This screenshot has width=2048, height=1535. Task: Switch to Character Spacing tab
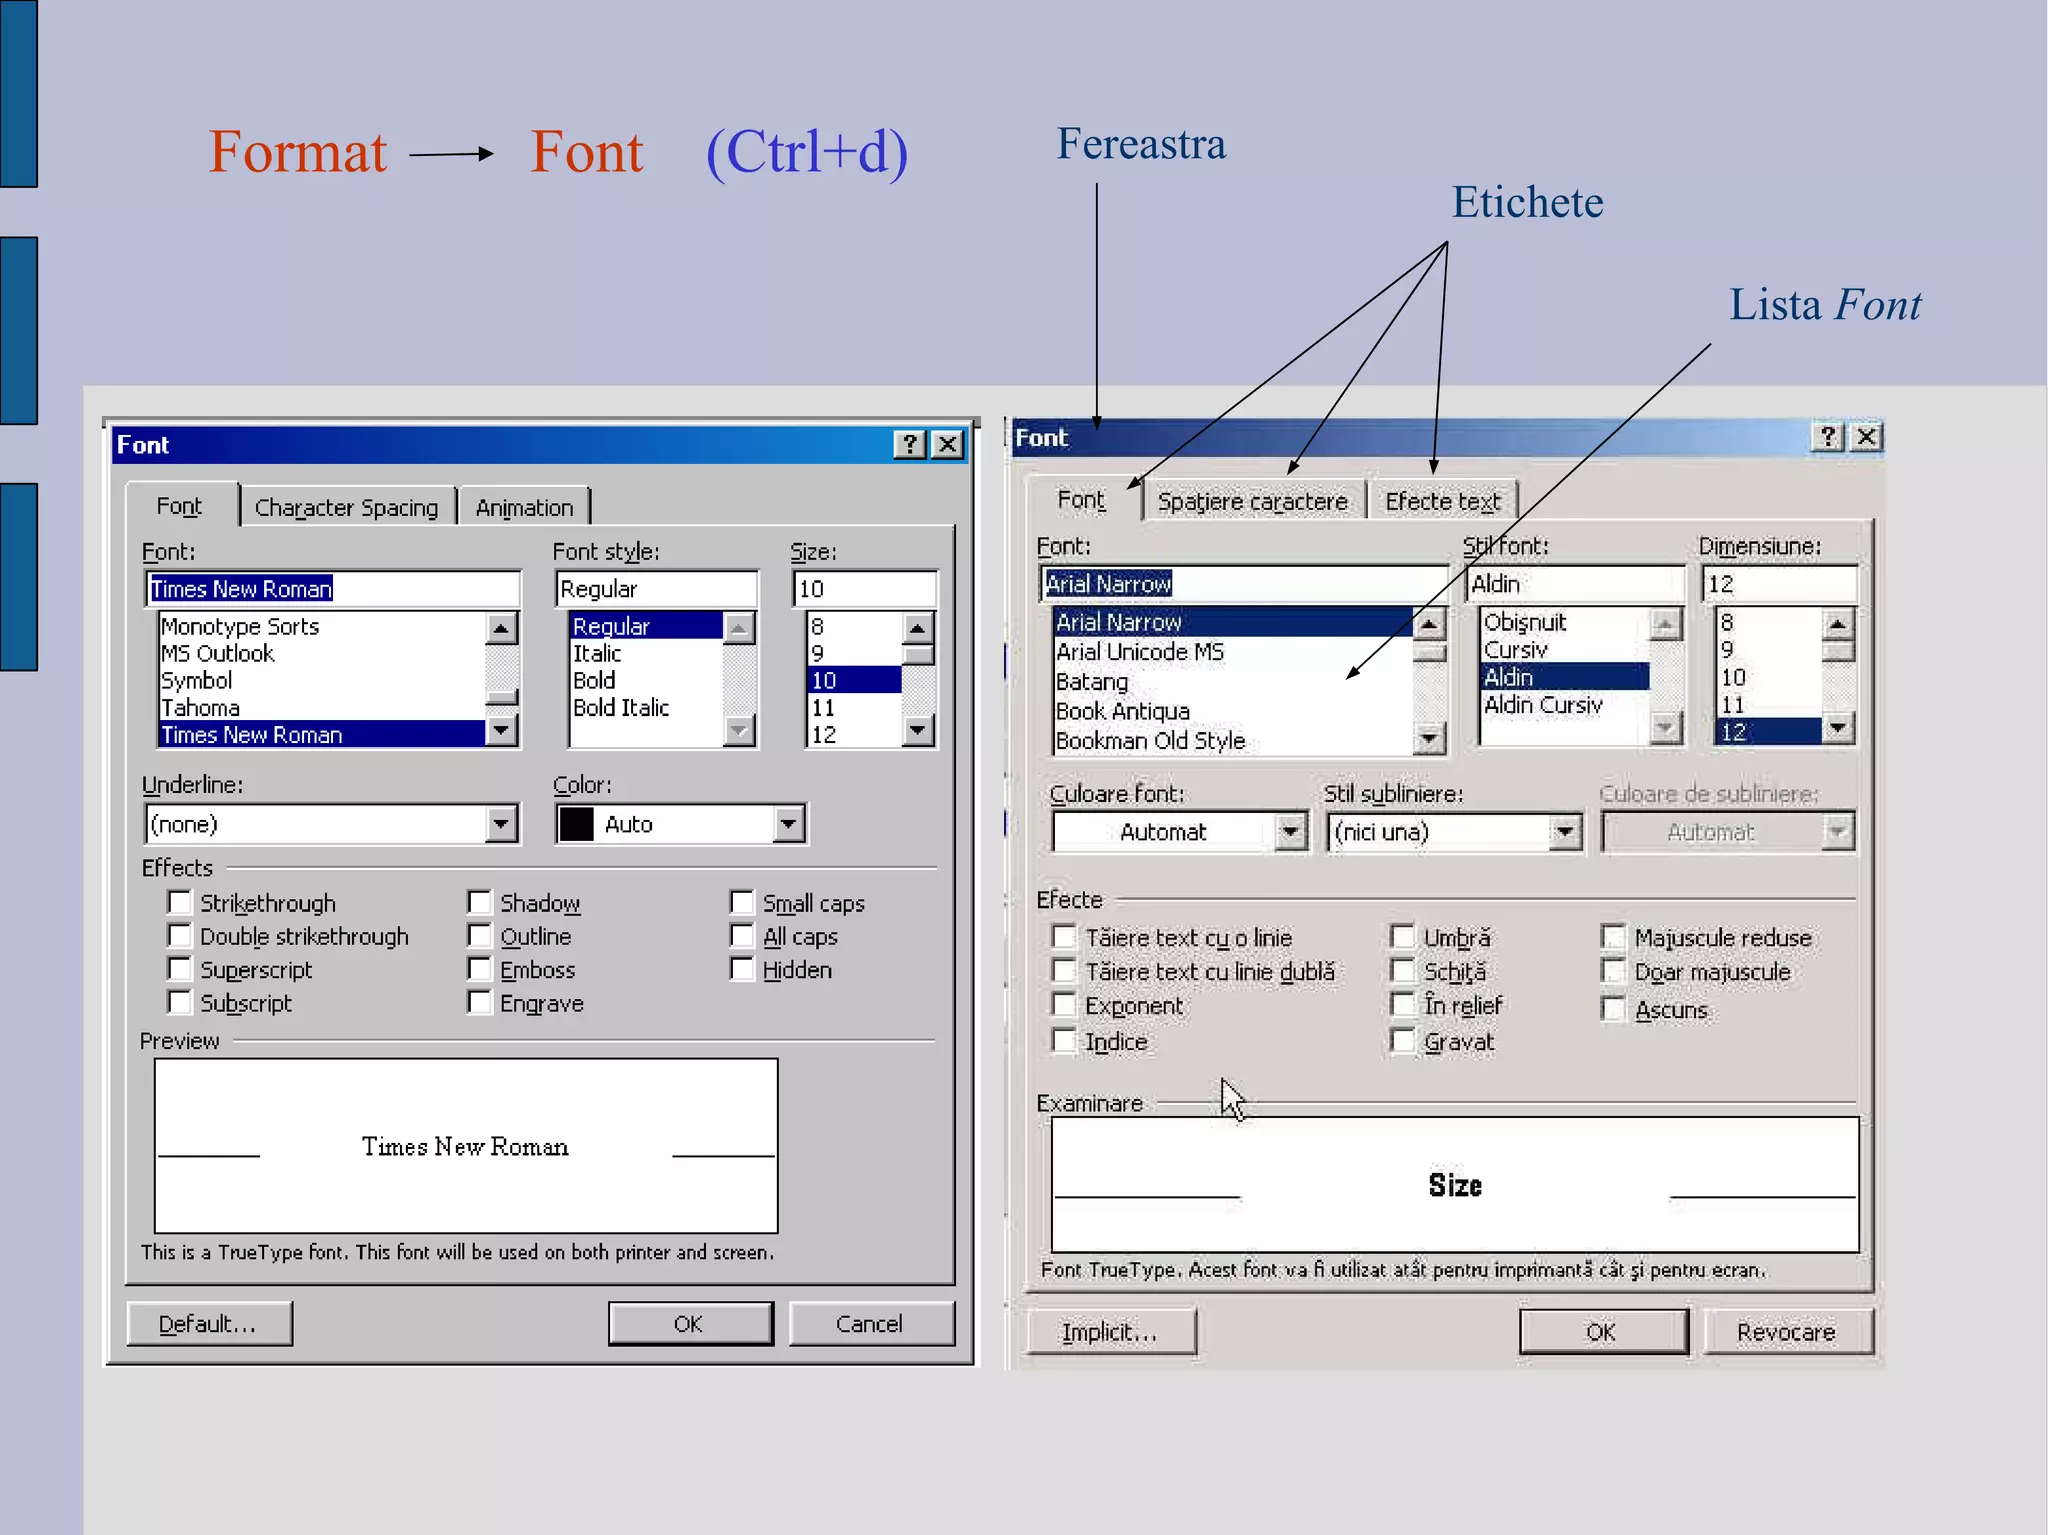pyautogui.click(x=346, y=507)
